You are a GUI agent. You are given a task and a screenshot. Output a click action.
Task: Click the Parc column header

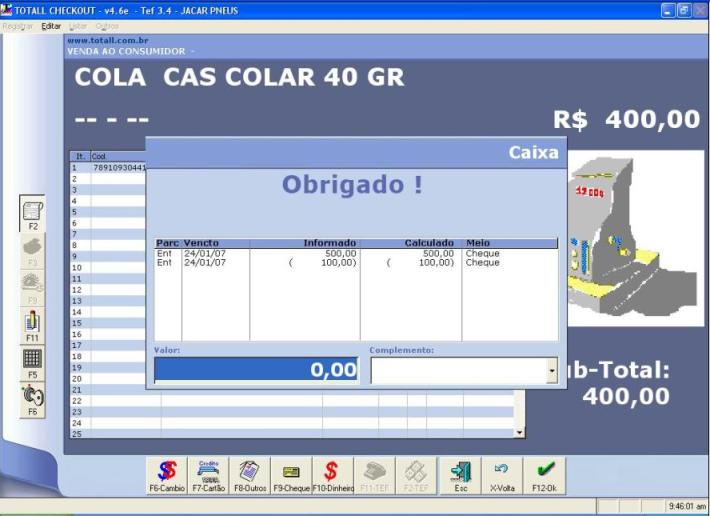coord(168,243)
